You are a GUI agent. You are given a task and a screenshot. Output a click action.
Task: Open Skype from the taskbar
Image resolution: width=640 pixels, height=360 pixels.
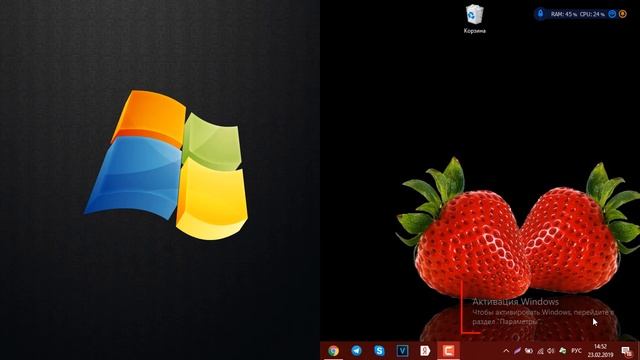pyautogui.click(x=379, y=351)
